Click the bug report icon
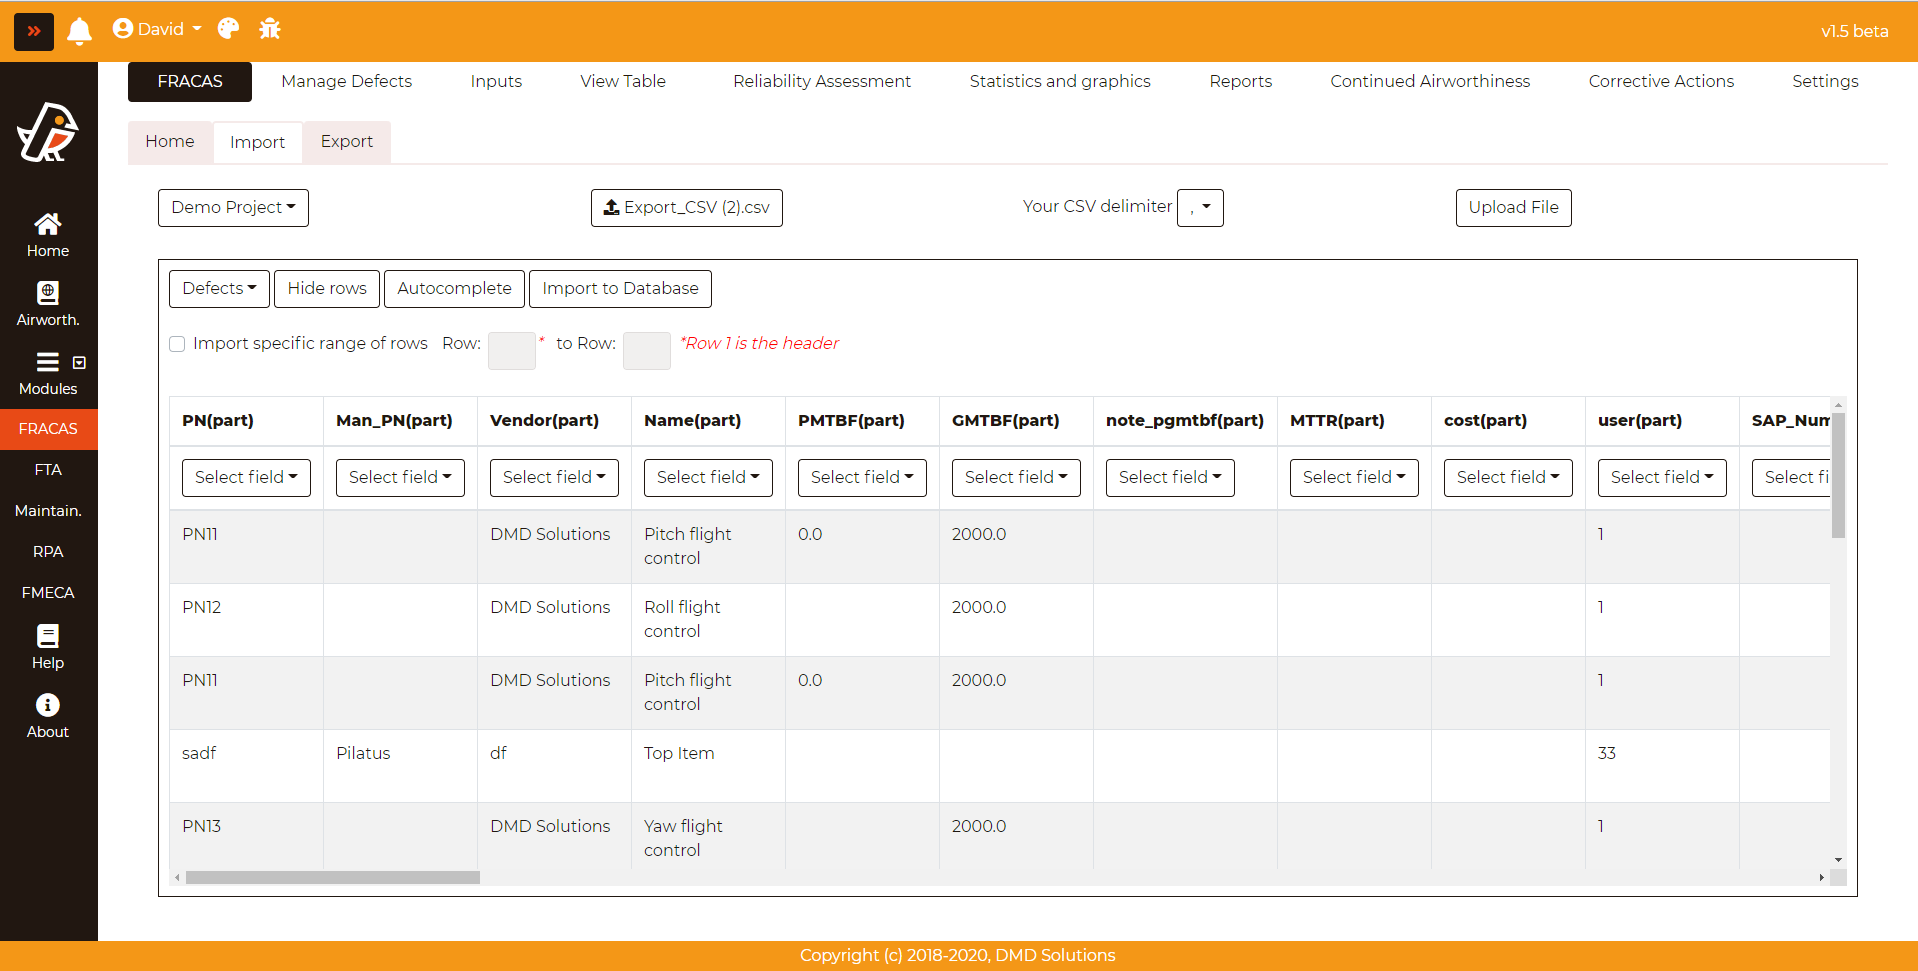 coord(270,29)
